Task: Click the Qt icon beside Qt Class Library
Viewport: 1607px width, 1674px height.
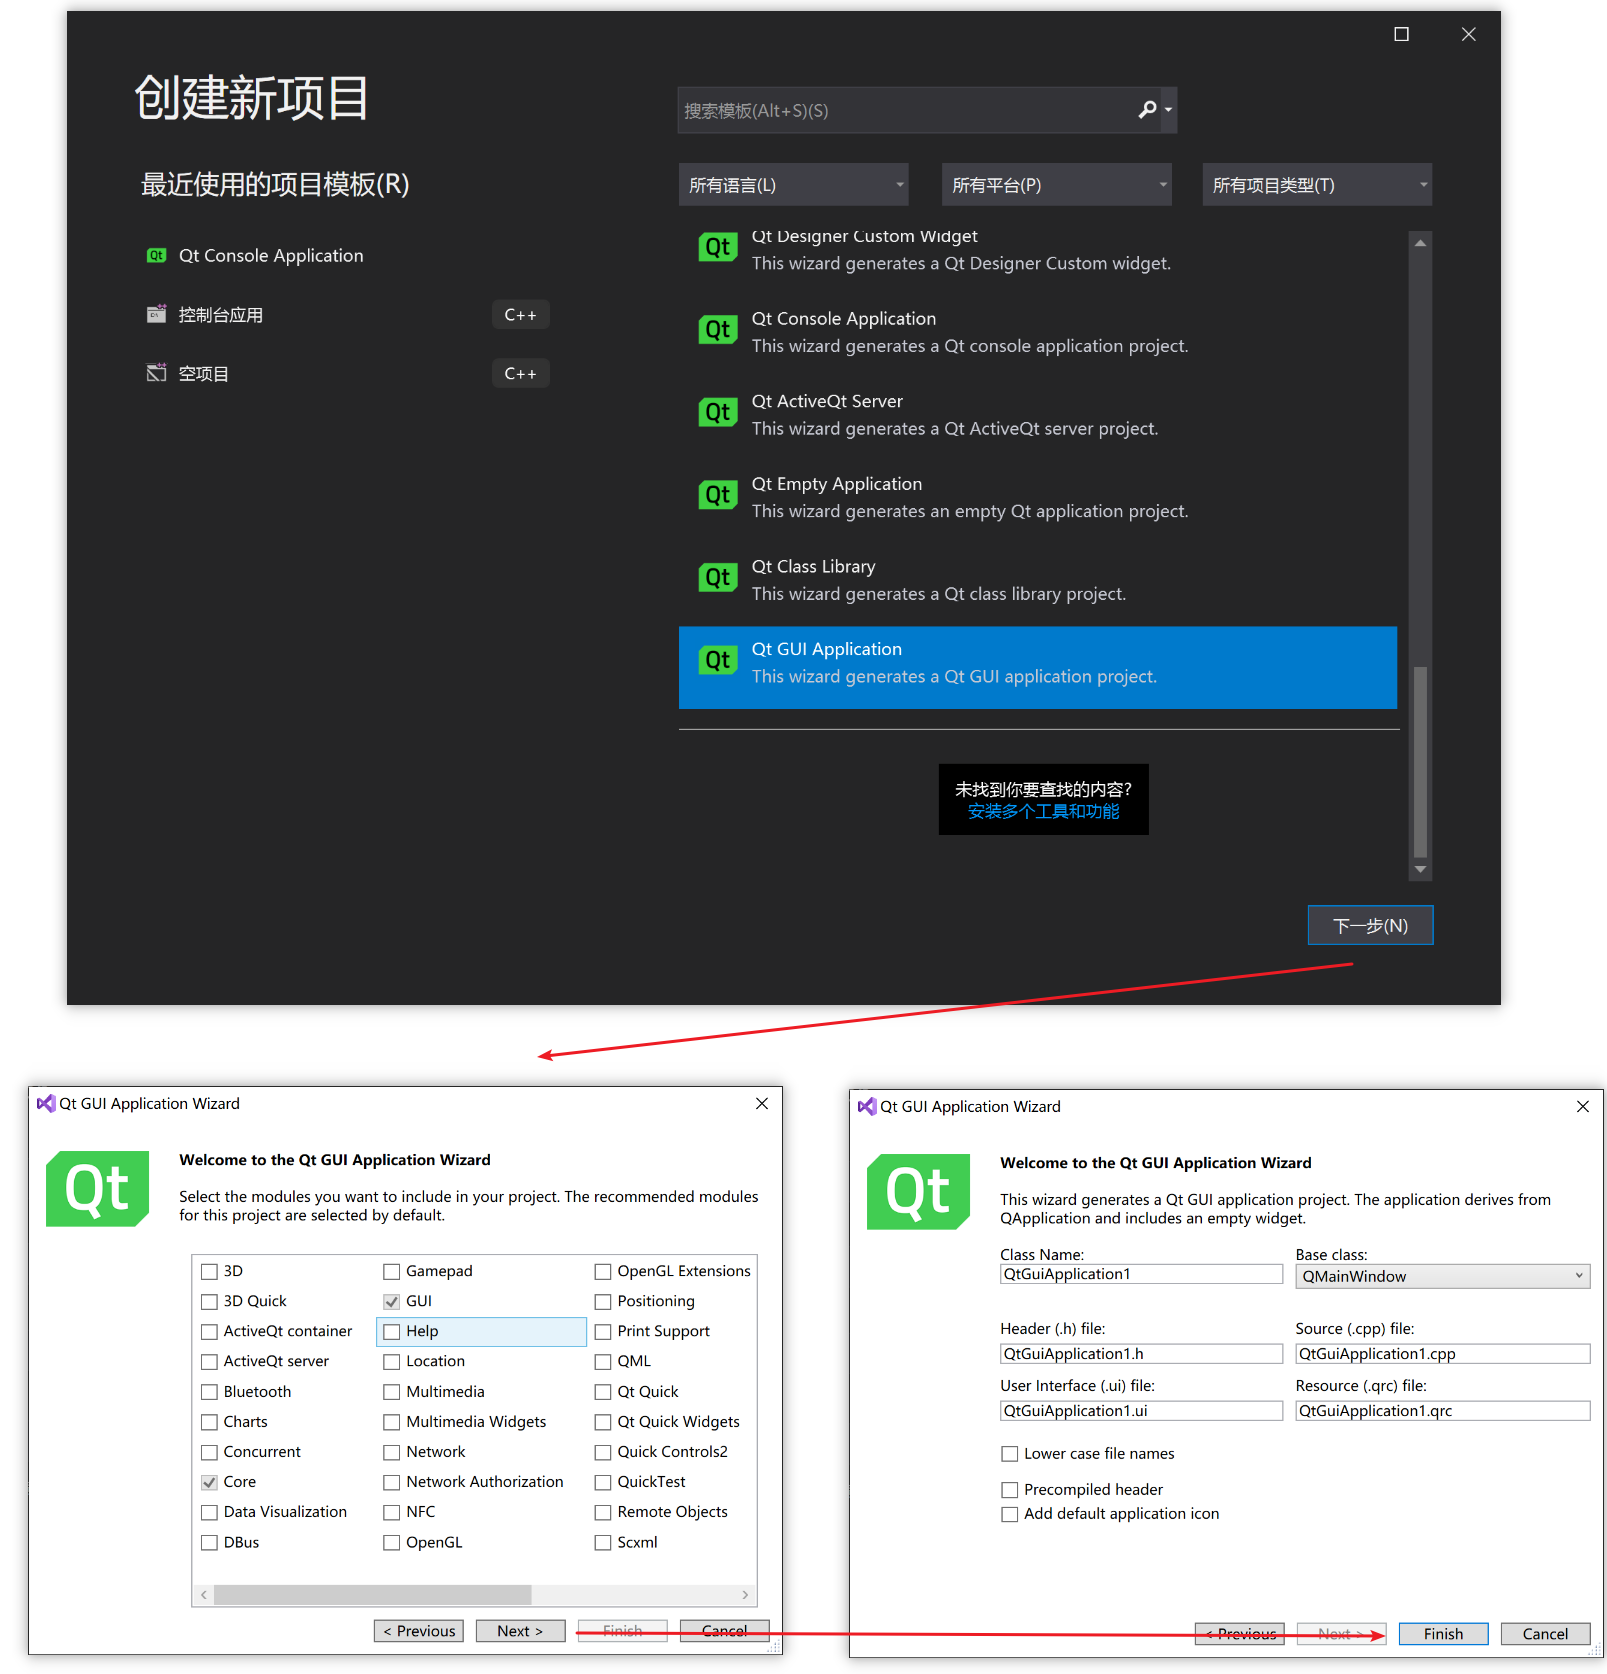Action: tap(717, 578)
